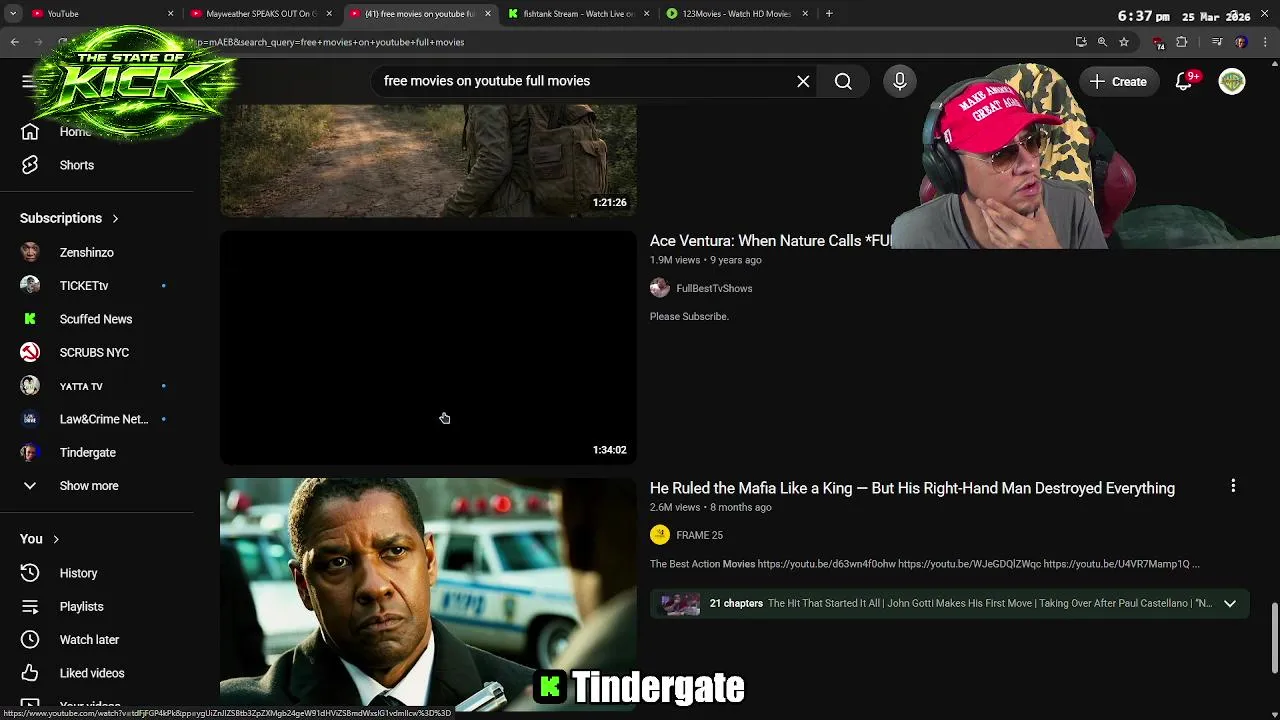The width and height of the screenshot is (1280, 720).
Task: Open the YouTube account avatar menu
Action: point(1232,82)
